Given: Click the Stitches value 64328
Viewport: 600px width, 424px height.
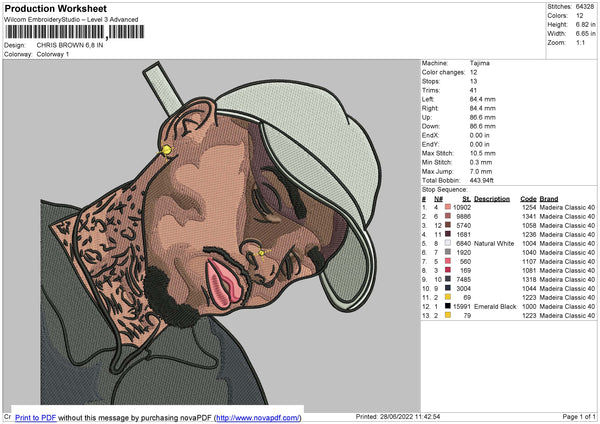Looking at the screenshot, I should [x=585, y=7].
